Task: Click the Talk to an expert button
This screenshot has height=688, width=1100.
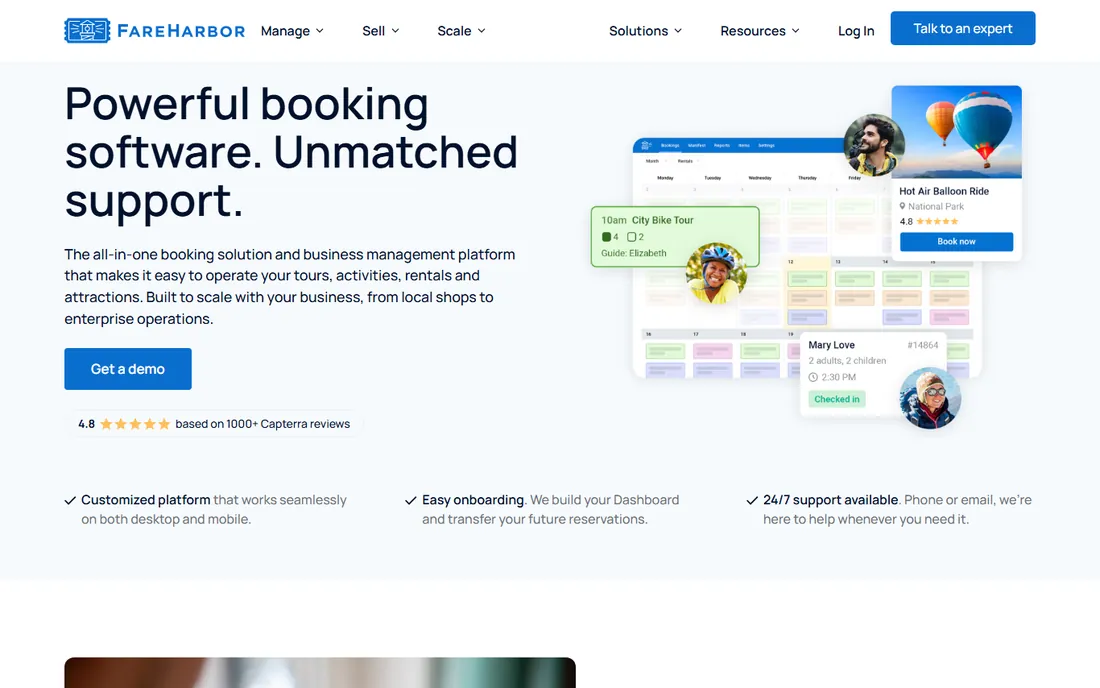Action: (x=962, y=28)
